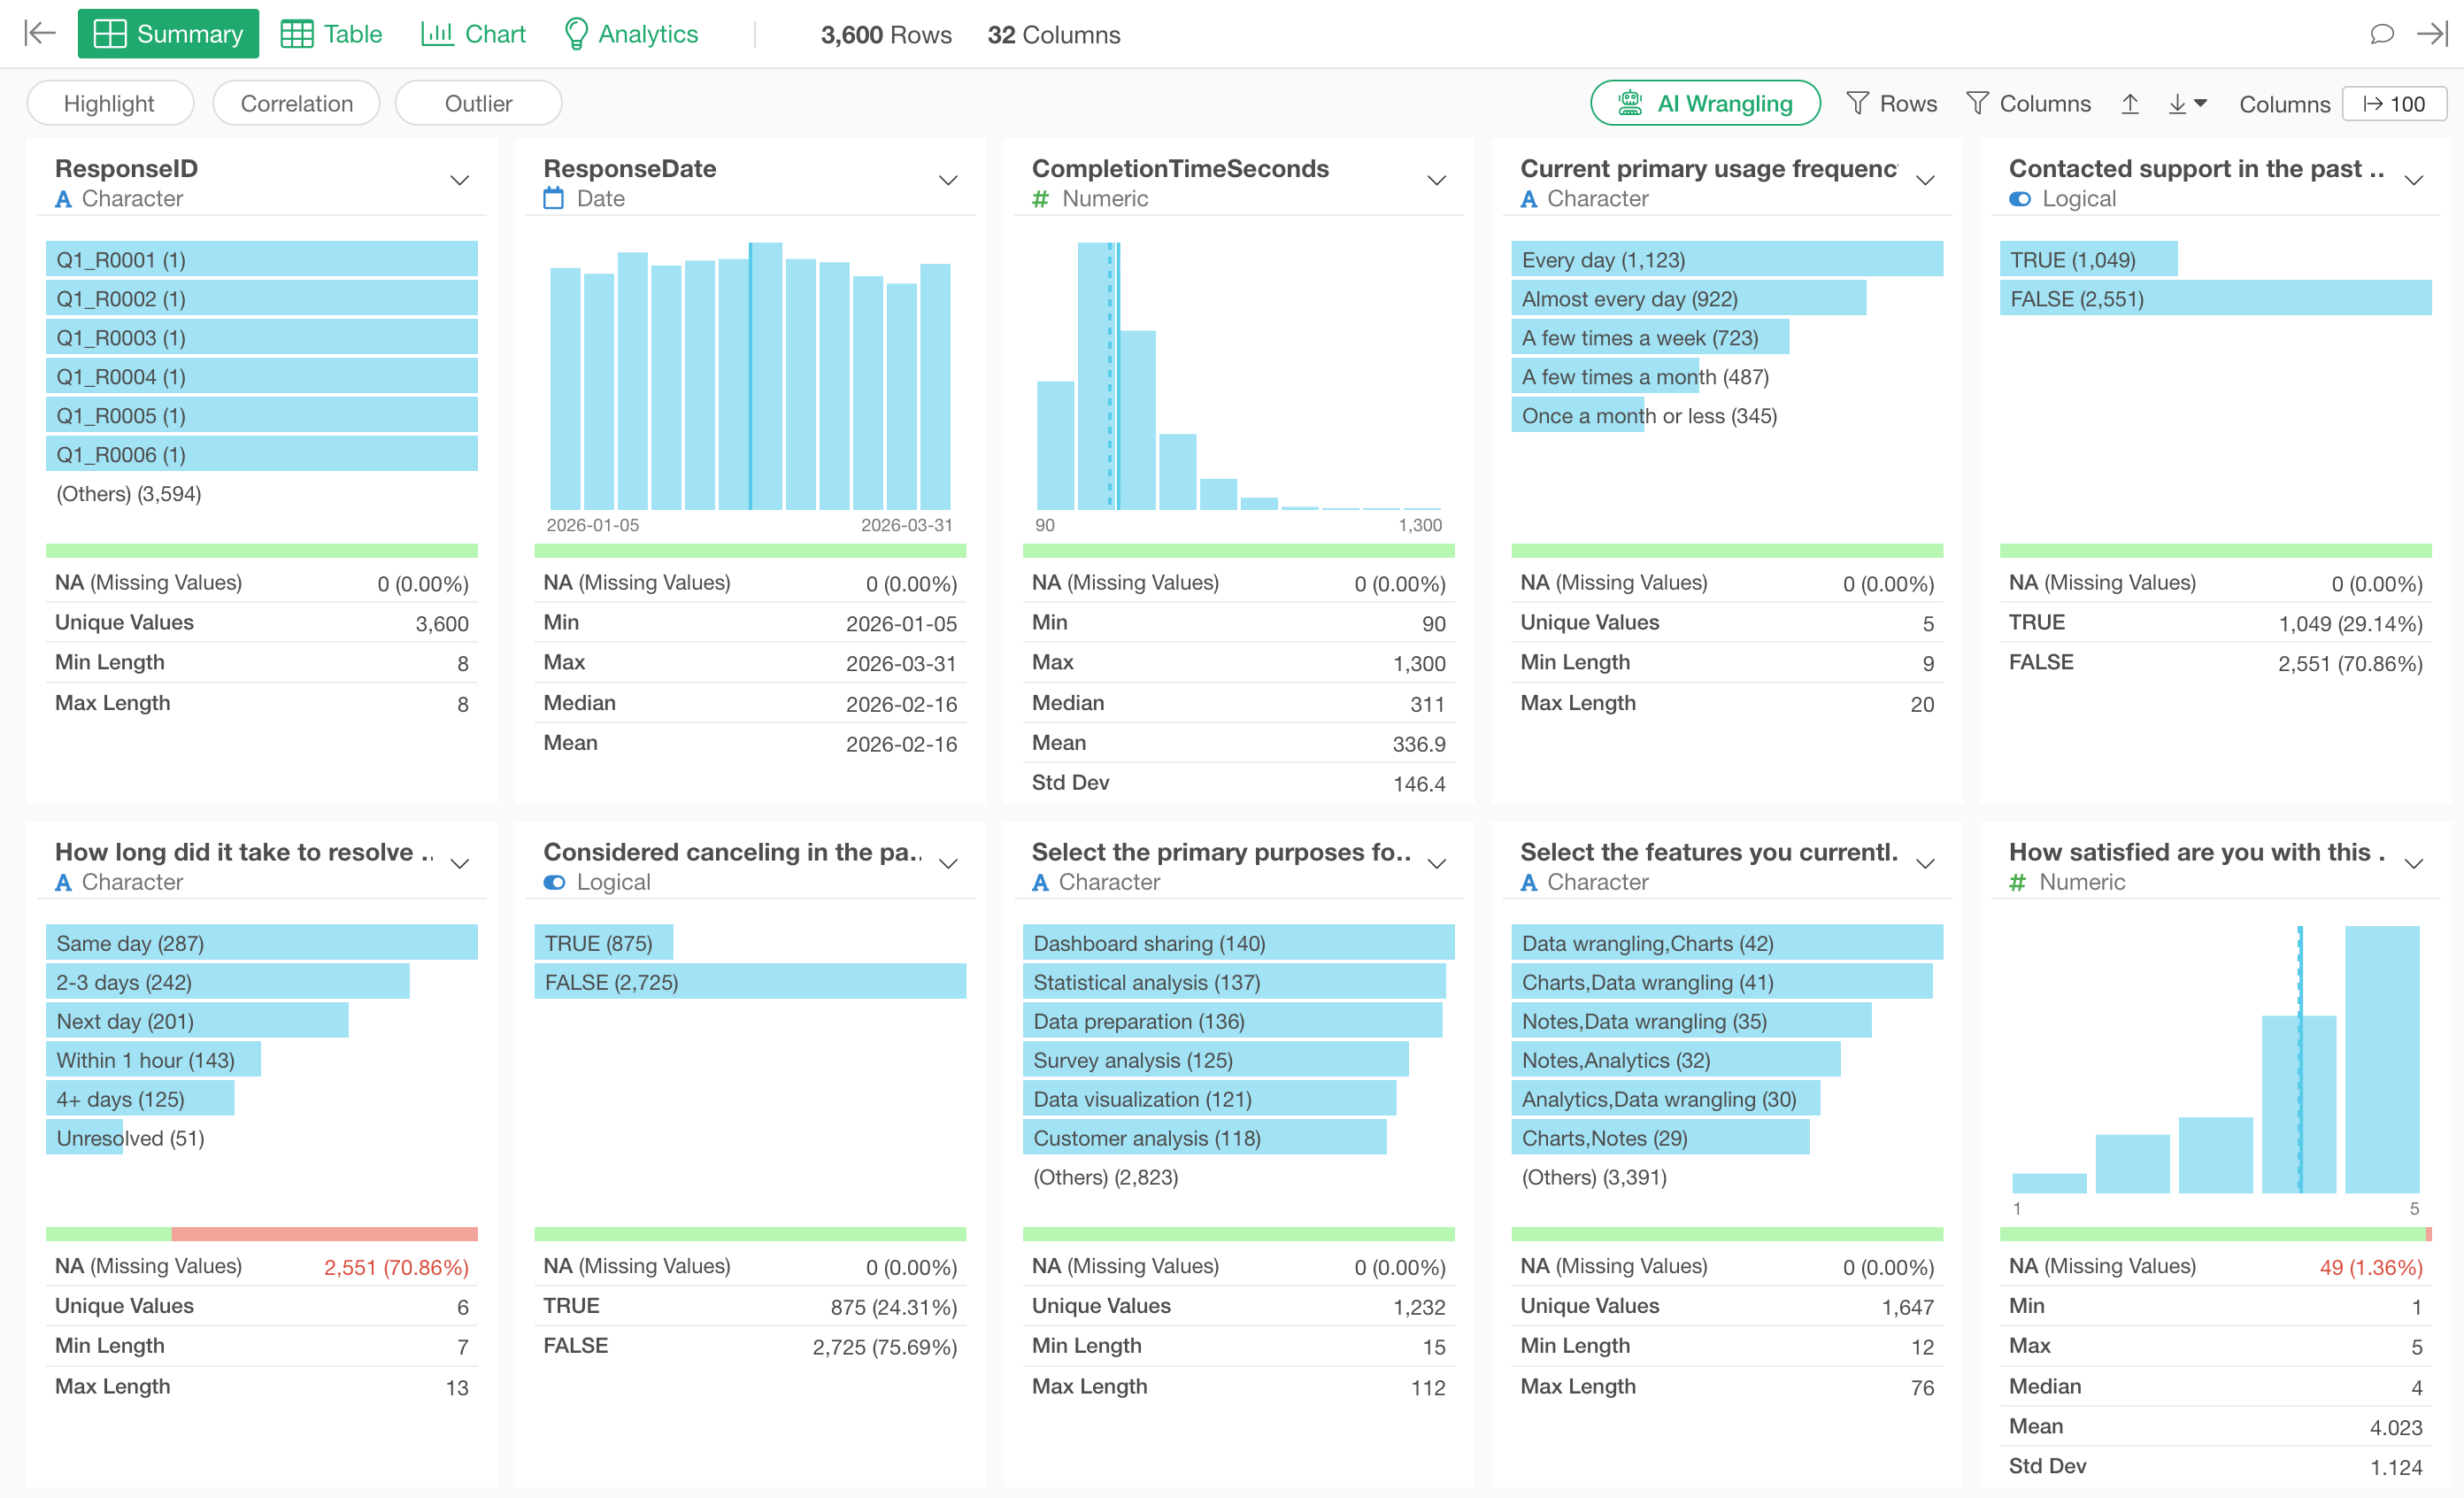
Task: Click the '32 Columns' count label
Action: (x=1054, y=35)
